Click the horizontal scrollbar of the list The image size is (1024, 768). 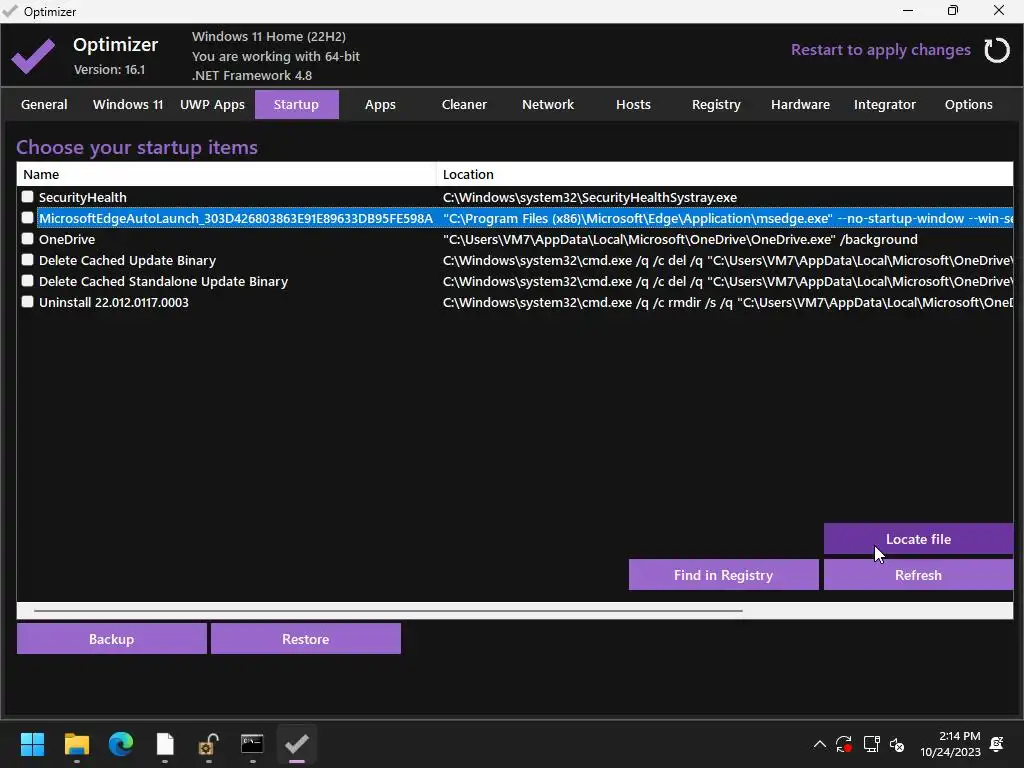[388, 611]
